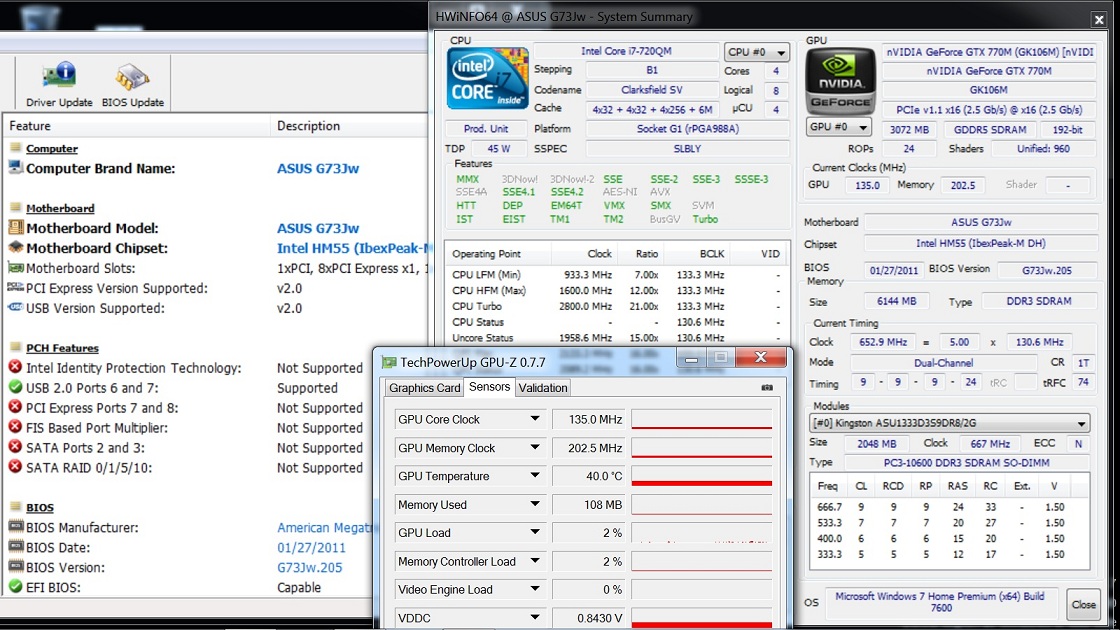
Task: Click GPU Core Clock graph bar
Action: point(701,419)
